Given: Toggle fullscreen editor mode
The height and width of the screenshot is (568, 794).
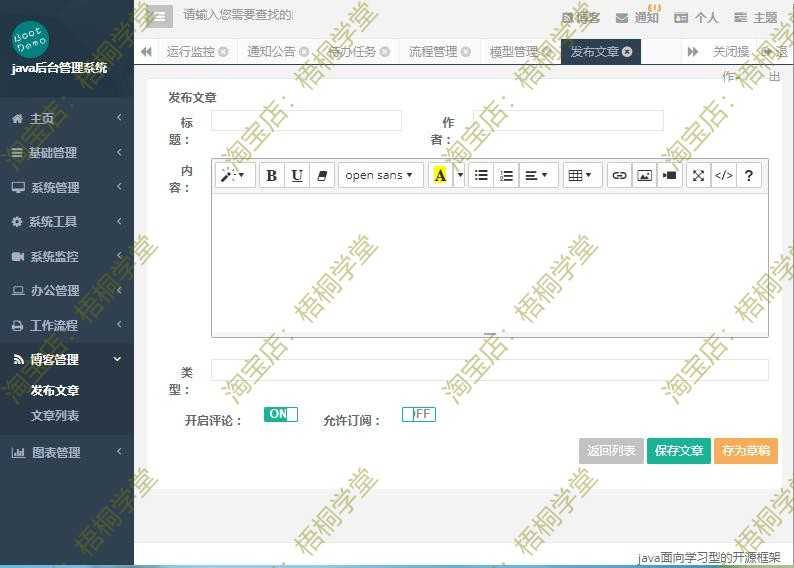Looking at the screenshot, I should [x=698, y=176].
